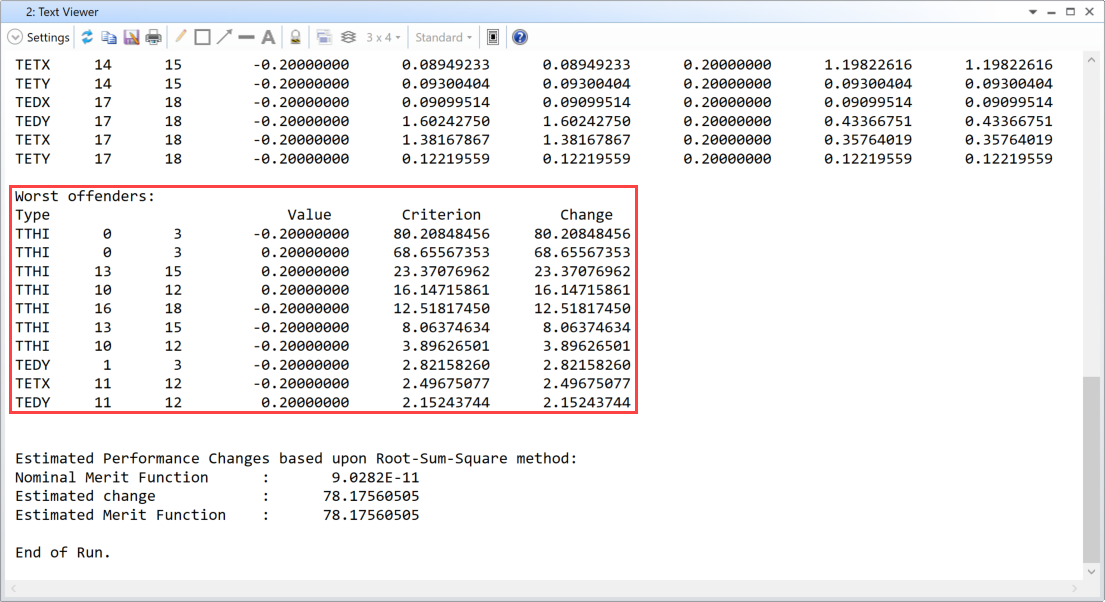The height and width of the screenshot is (602, 1105).
Task: Open the Help icon
Action: (x=520, y=37)
